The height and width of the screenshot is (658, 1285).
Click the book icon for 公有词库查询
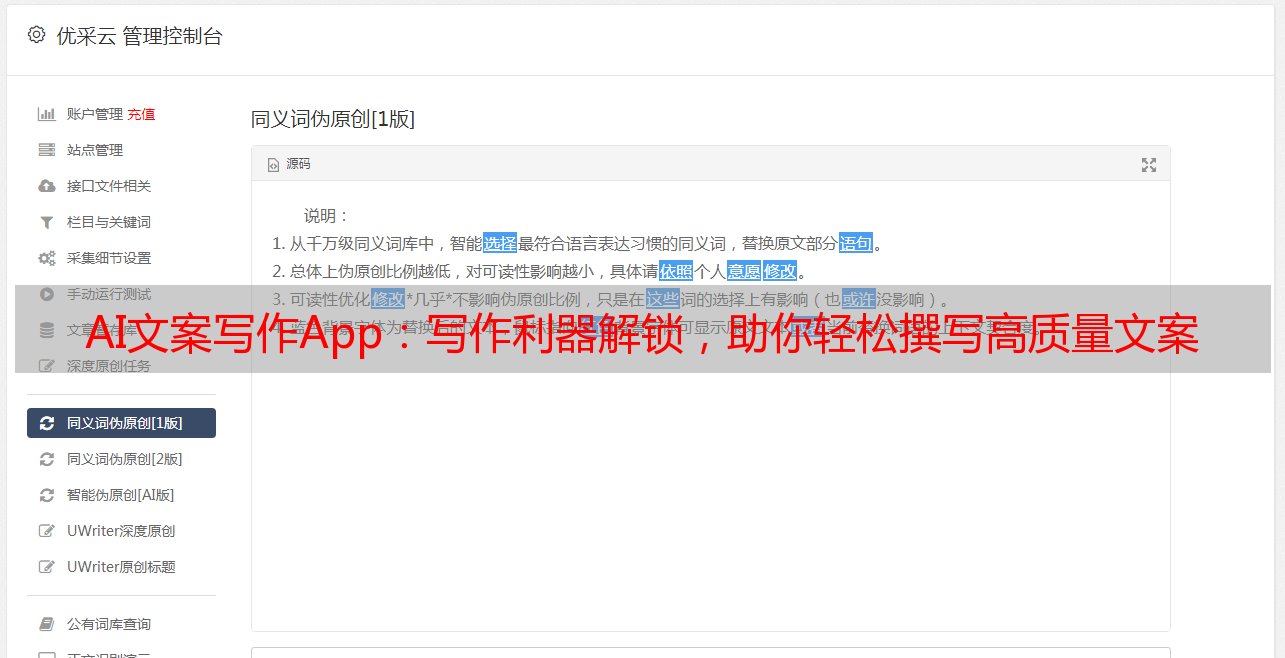[46, 624]
